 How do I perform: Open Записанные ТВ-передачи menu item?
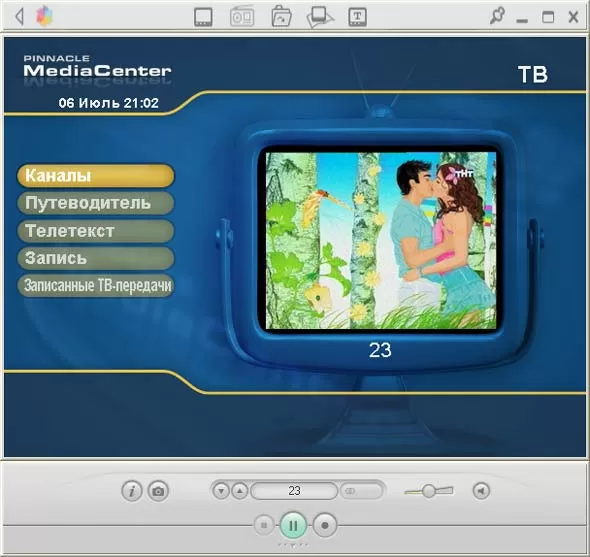click(x=96, y=286)
